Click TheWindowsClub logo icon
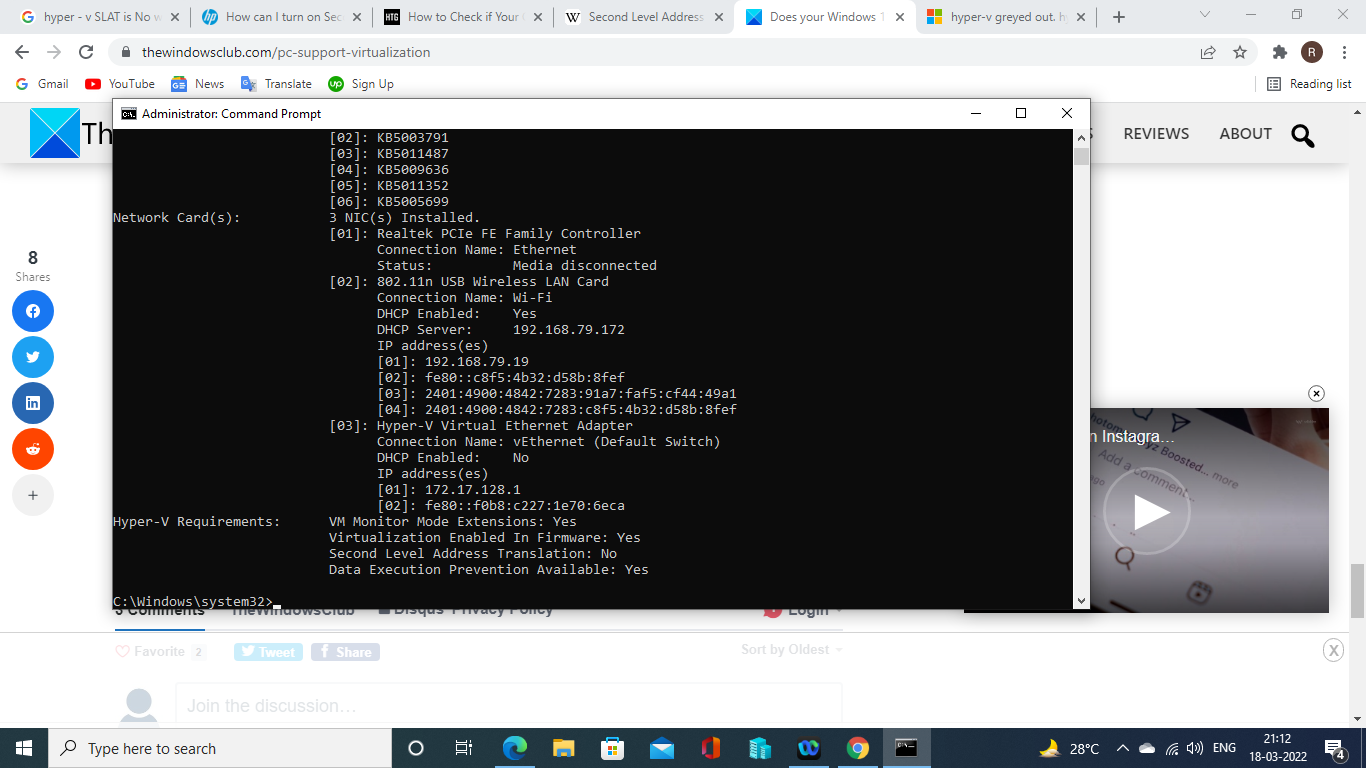 pos(54,133)
